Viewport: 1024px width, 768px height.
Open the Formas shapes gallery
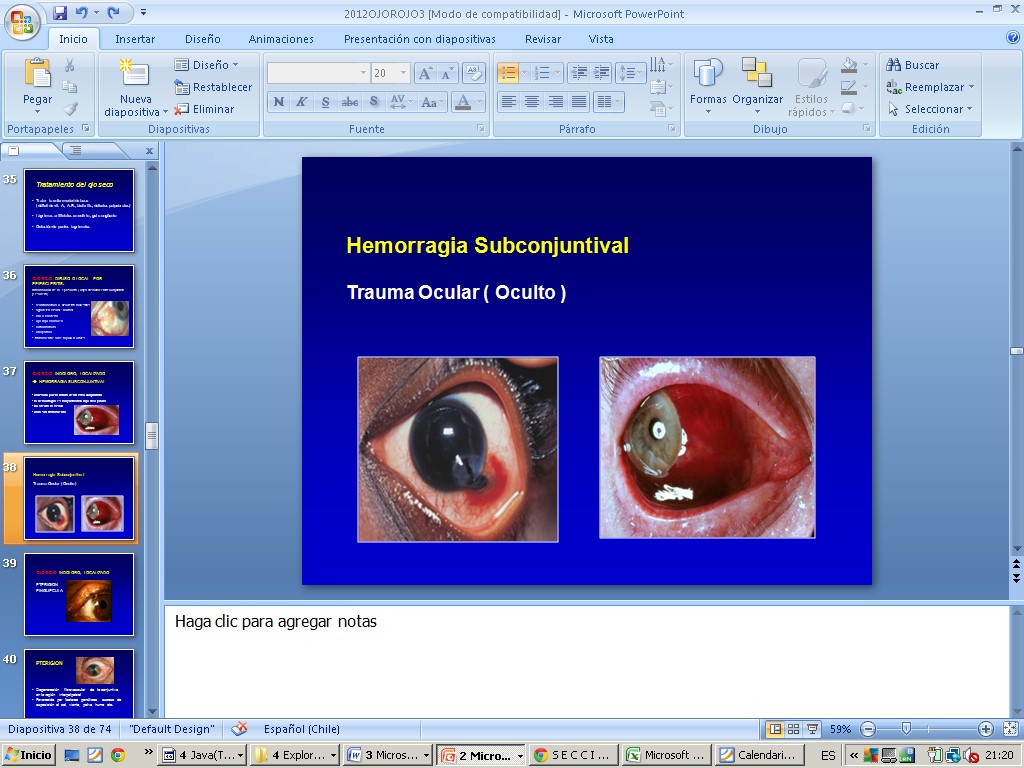point(708,75)
